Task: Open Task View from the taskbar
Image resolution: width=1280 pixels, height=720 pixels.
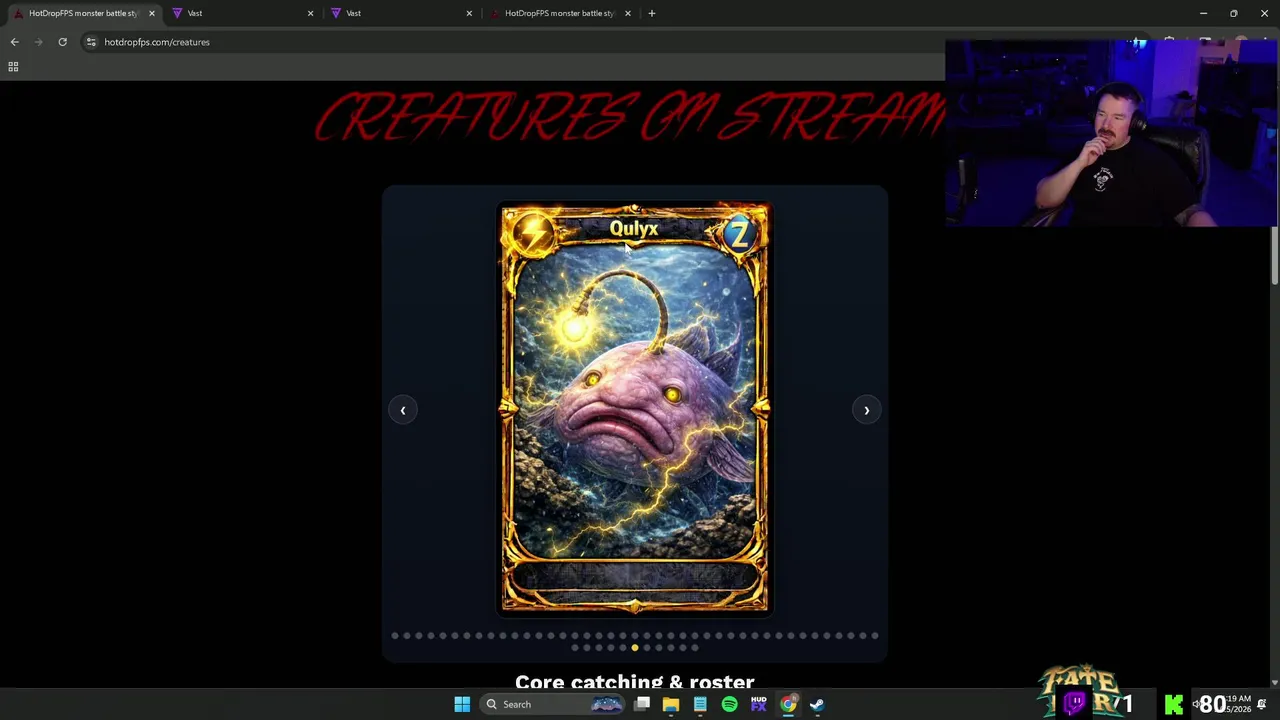Action: (642, 704)
